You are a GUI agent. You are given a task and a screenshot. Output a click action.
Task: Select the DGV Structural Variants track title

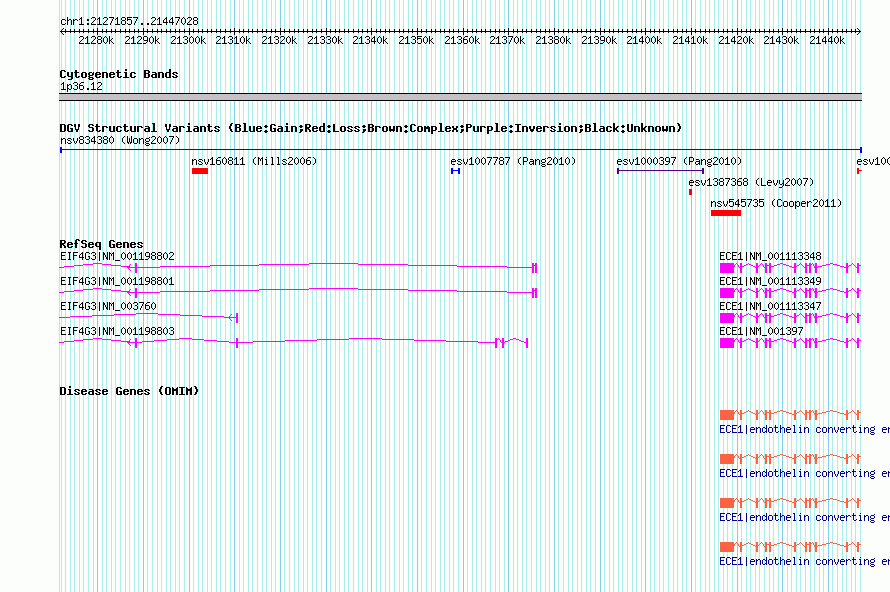(371, 128)
